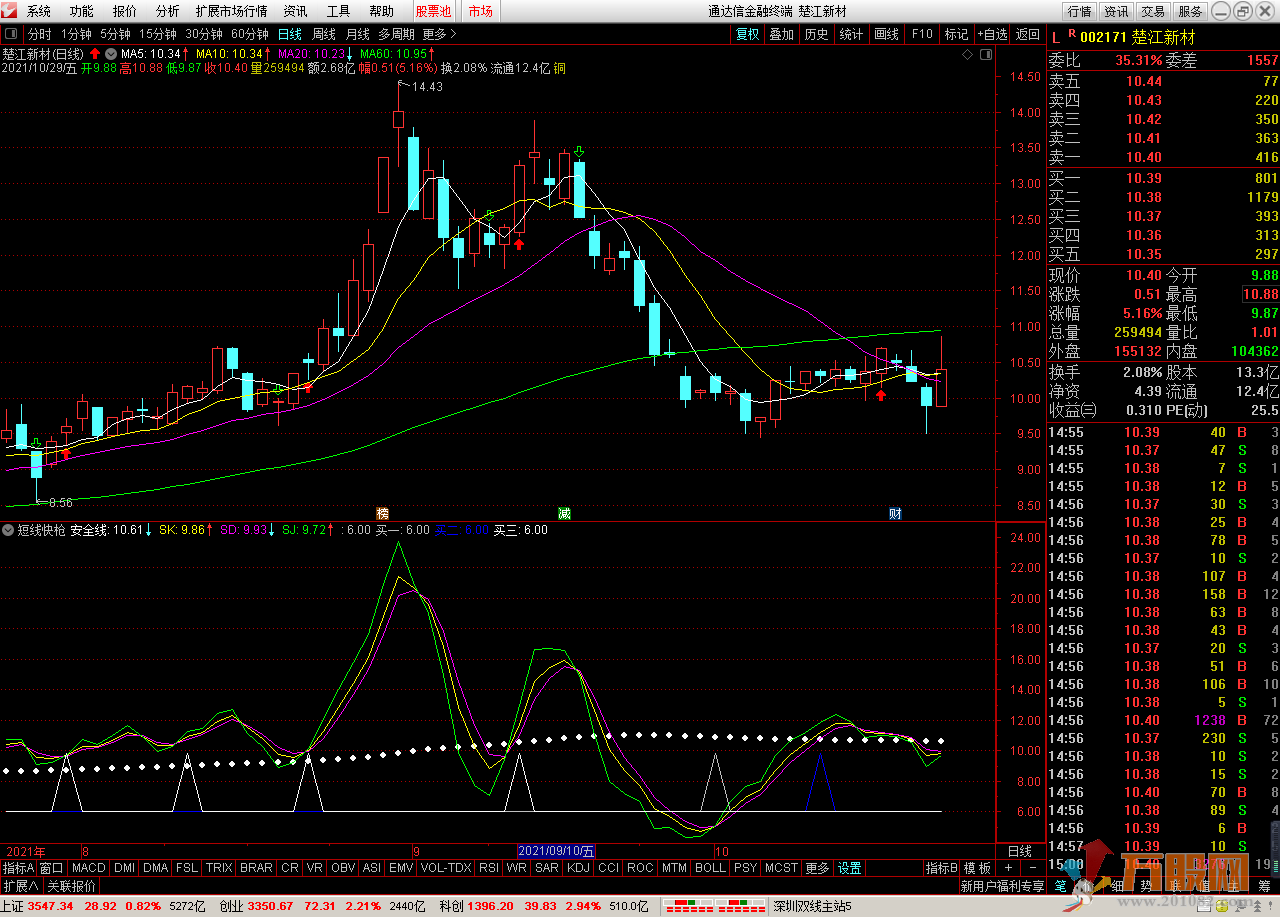The width and height of the screenshot is (1280, 918).
Task: Switch to 月线 period
Action: (357, 34)
